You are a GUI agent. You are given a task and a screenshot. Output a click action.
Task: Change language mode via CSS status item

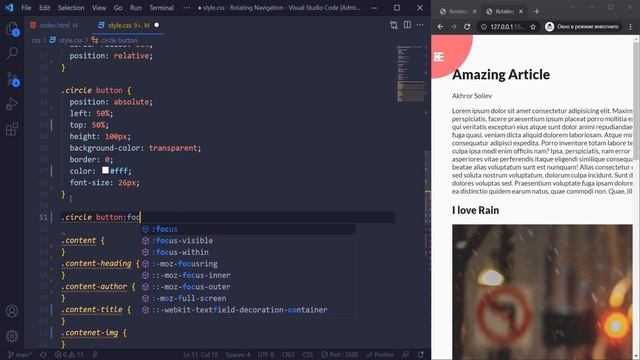pos(308,355)
